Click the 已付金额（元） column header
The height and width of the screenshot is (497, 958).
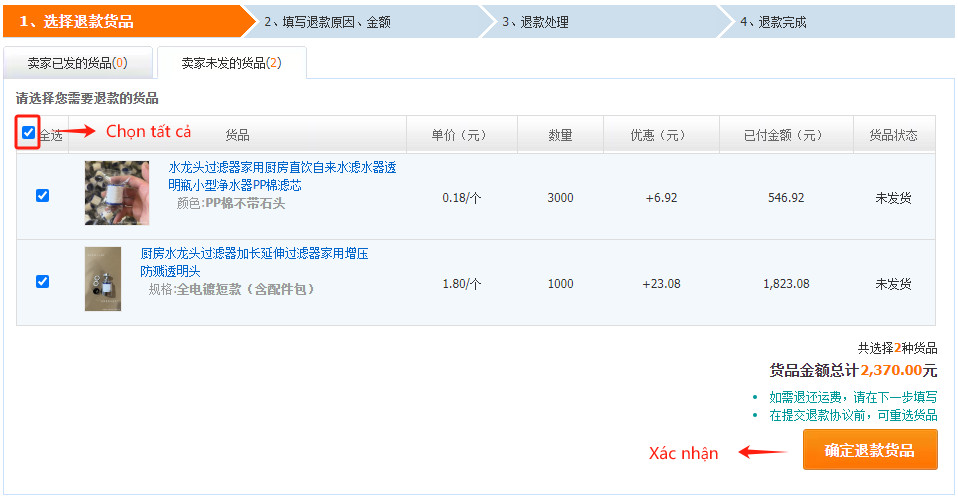(x=785, y=135)
